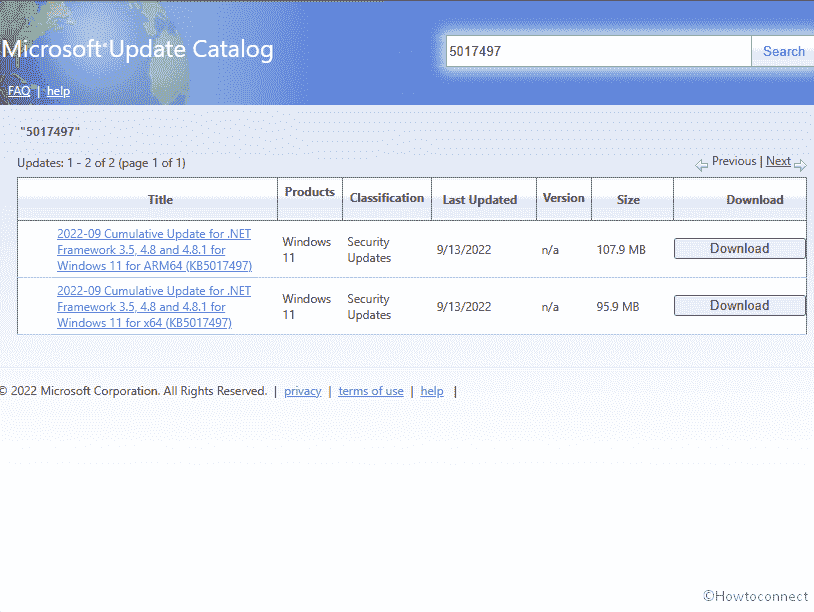Sort results by Title column header
814x612 pixels.
coord(160,200)
